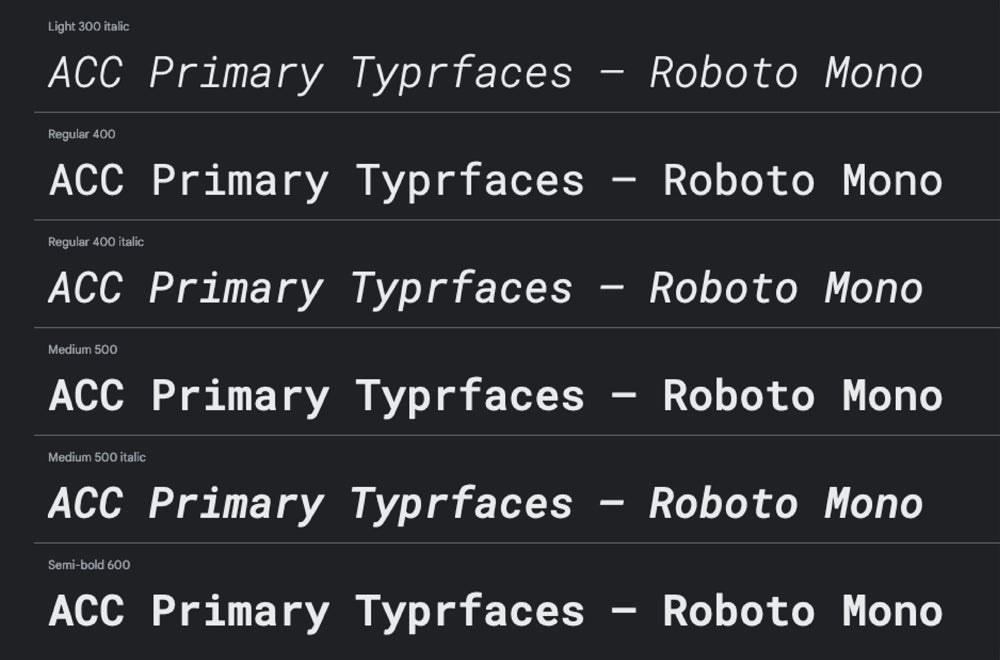Screen dimensions: 1000x660
Task: Click 'Typrfaces' in the Semi-bold 600 preview
Action: (470, 611)
